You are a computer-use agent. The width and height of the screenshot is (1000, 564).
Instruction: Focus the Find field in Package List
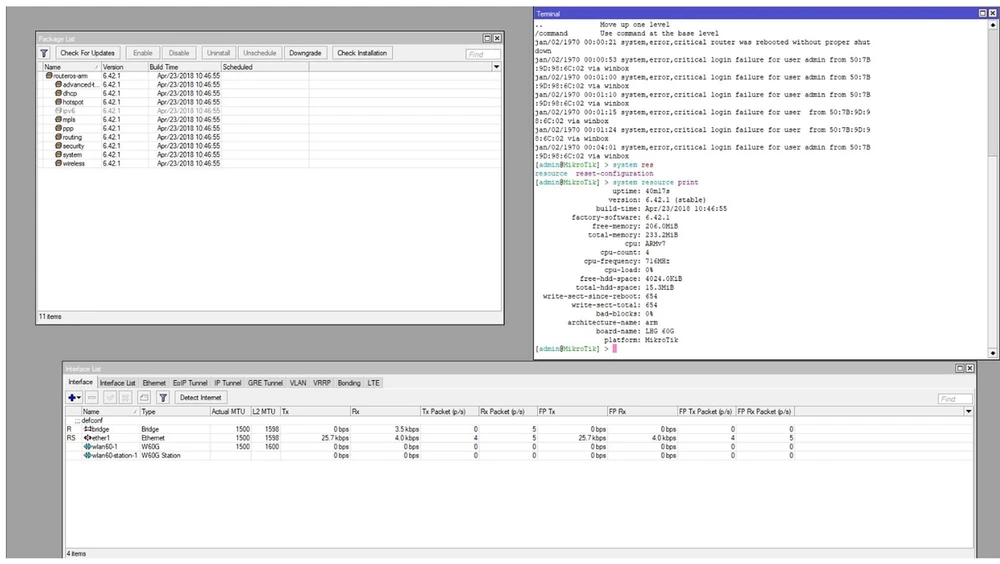coord(483,54)
